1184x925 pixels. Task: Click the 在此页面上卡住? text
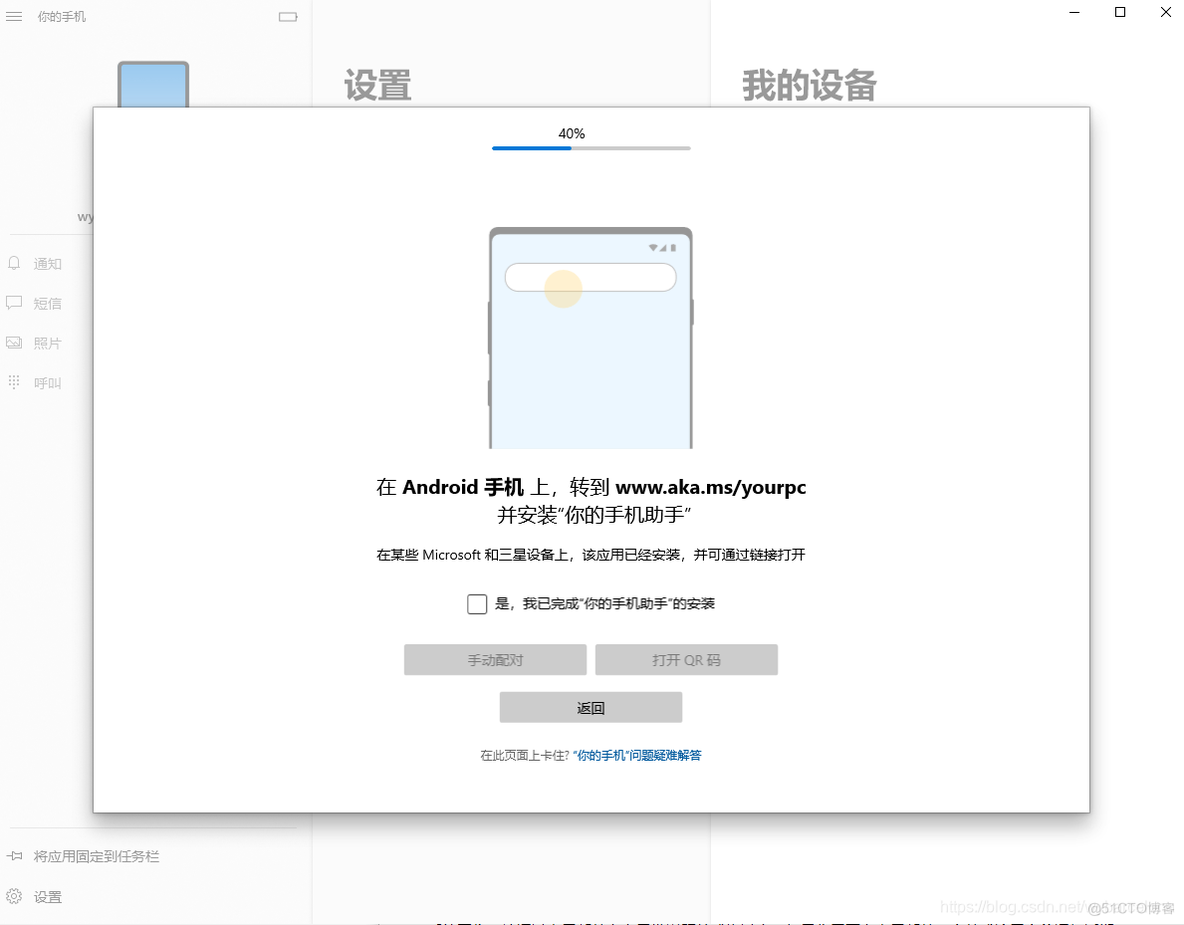(525, 755)
